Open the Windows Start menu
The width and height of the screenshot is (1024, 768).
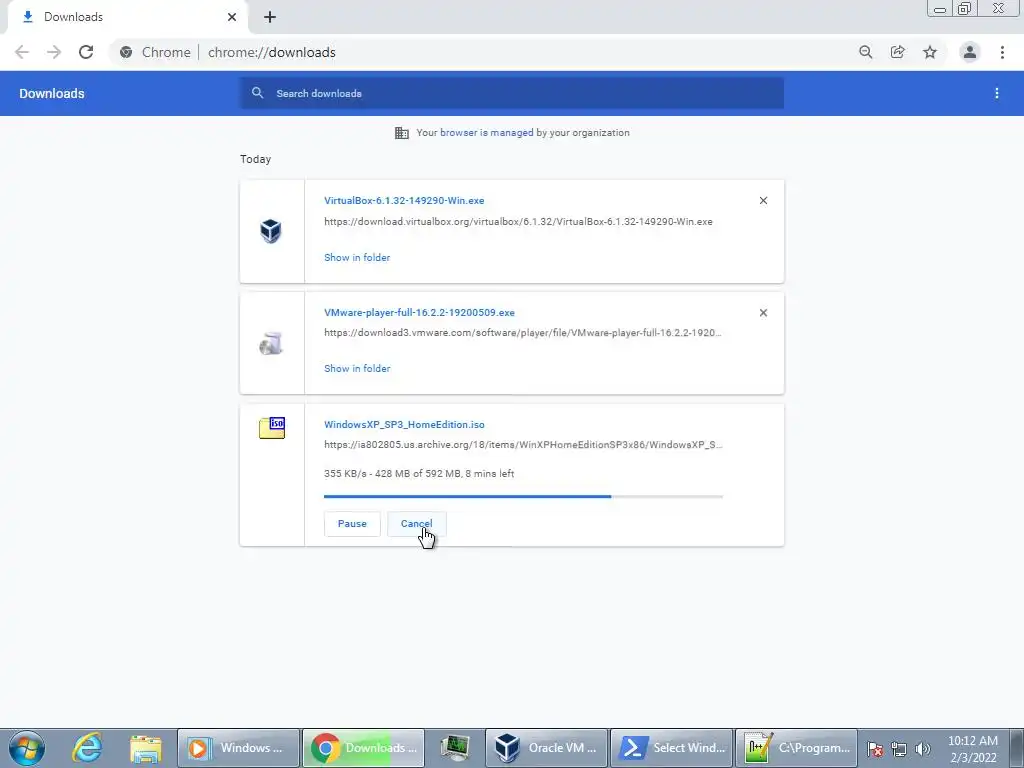tap(27, 748)
